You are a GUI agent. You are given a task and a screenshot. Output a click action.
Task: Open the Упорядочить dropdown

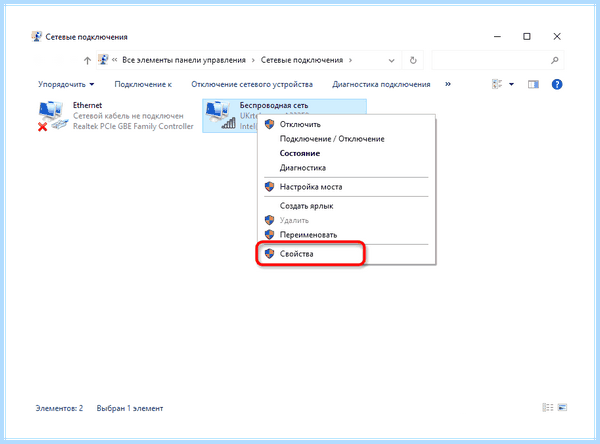click(66, 84)
